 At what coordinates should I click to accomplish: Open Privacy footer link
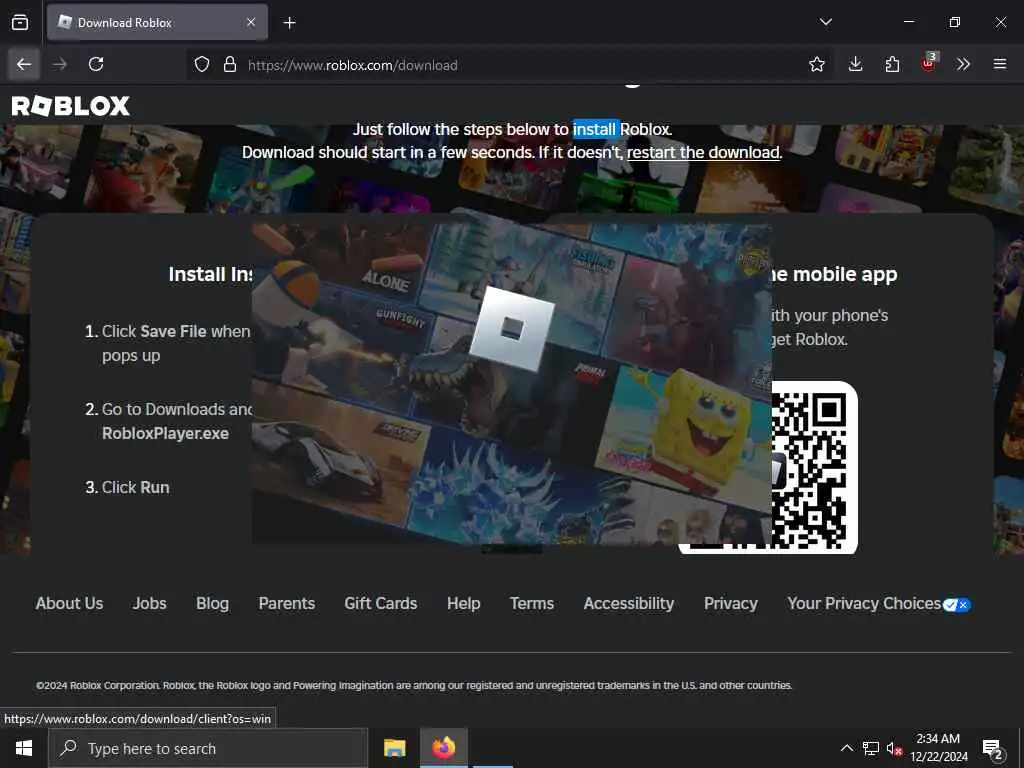point(731,603)
